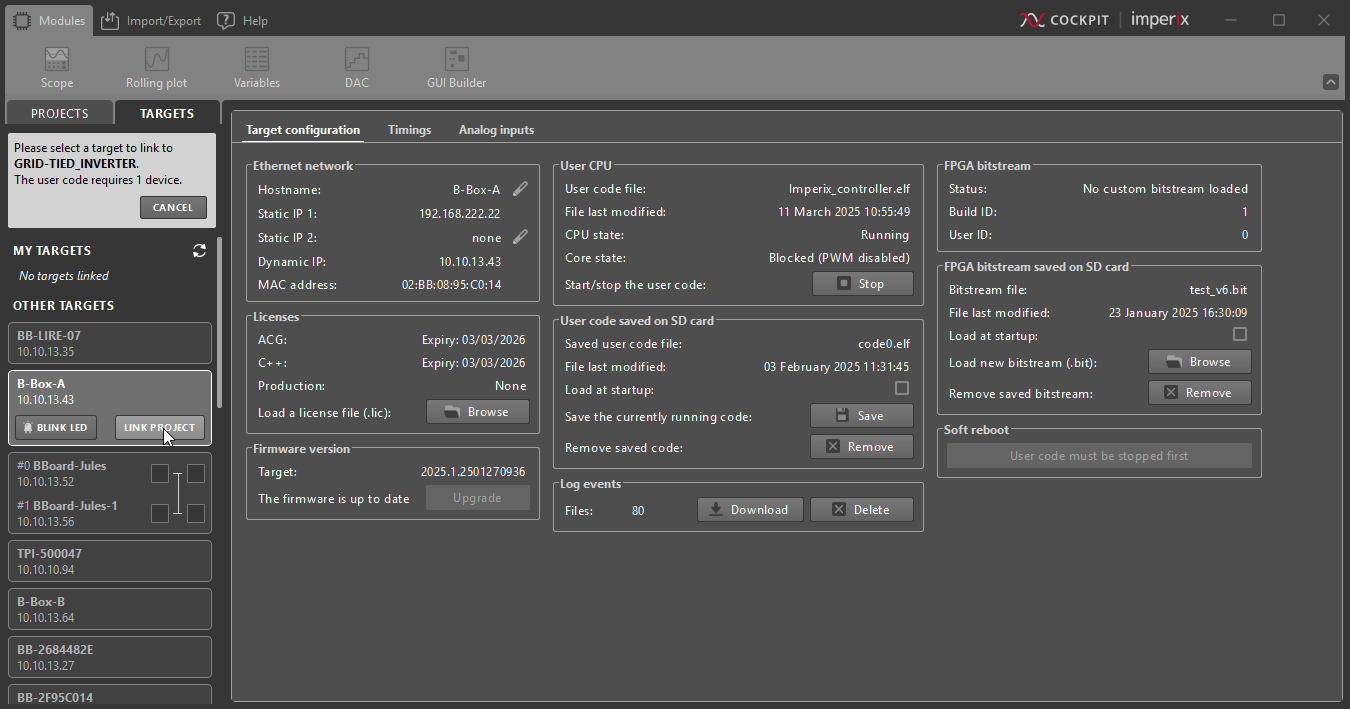Viewport: 1350px width, 709px height.
Task: Switch to the PROJECTS tab
Action: tap(59, 113)
